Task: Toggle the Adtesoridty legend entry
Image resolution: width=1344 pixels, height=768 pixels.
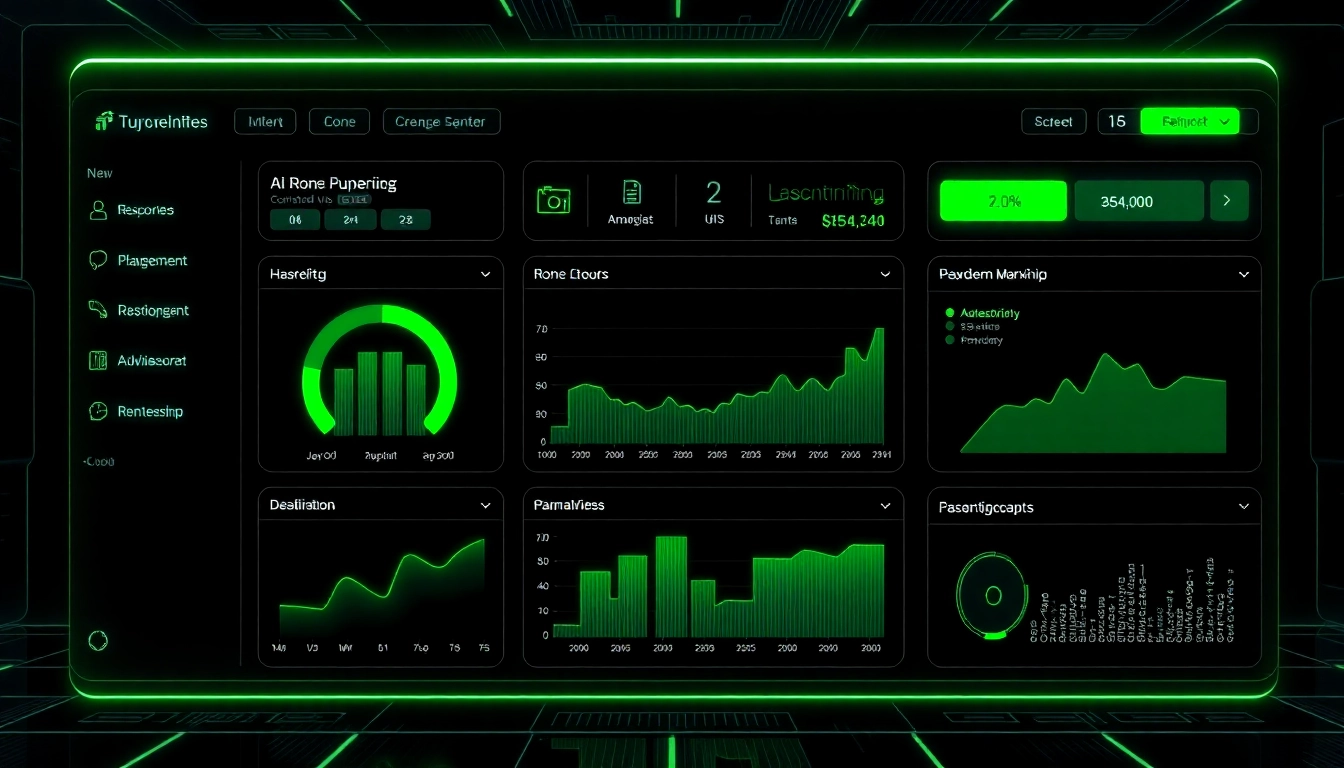Action: pyautogui.click(x=982, y=313)
